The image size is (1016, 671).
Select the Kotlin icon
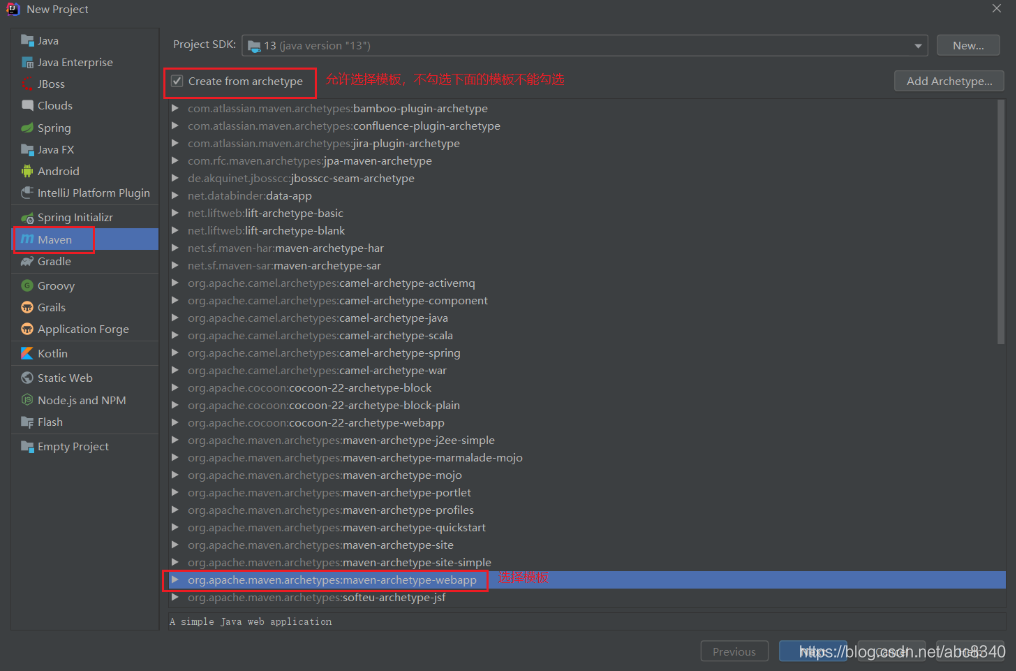[x=27, y=354]
